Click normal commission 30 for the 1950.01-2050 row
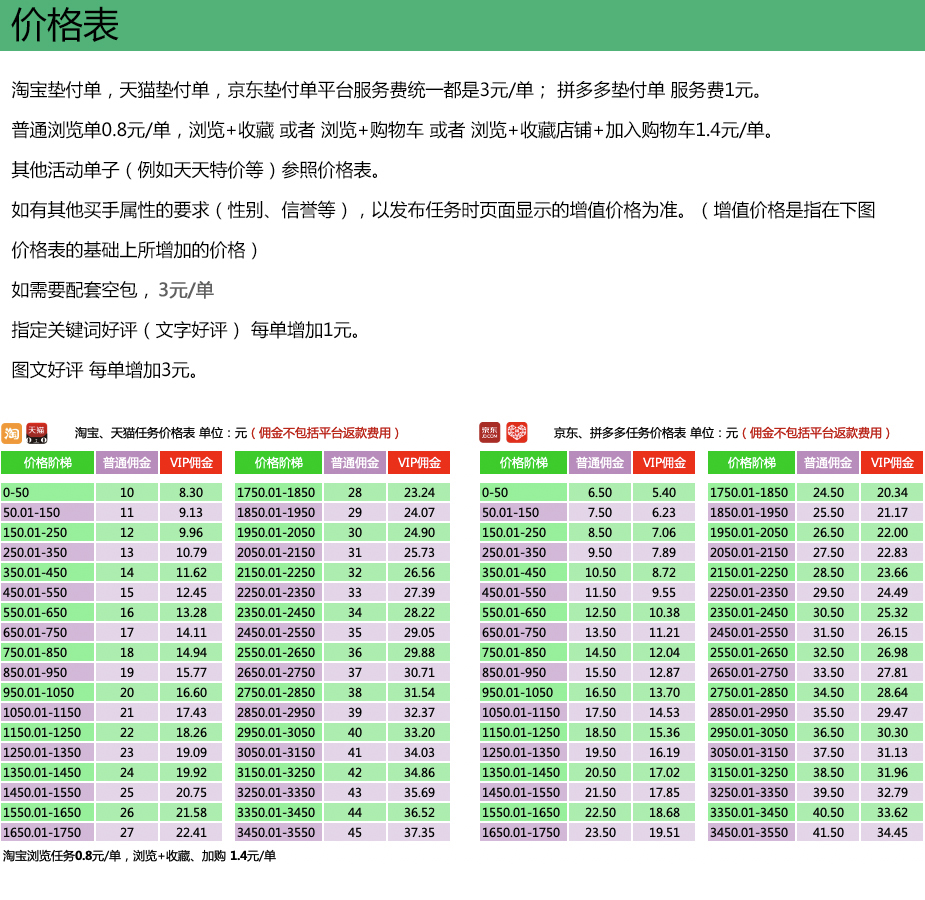 tap(355, 533)
